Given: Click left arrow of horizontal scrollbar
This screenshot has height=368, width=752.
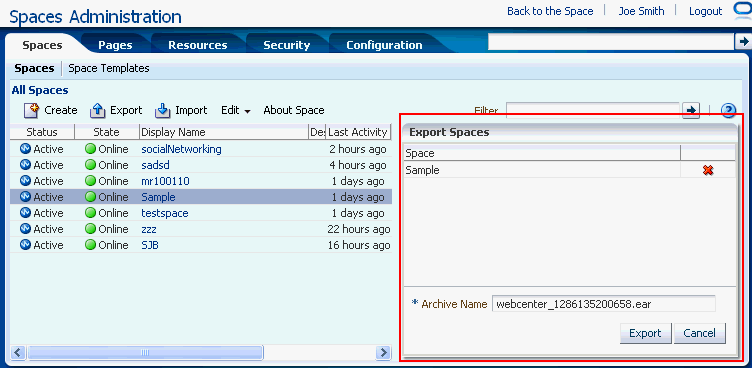Looking at the screenshot, I should (18, 353).
